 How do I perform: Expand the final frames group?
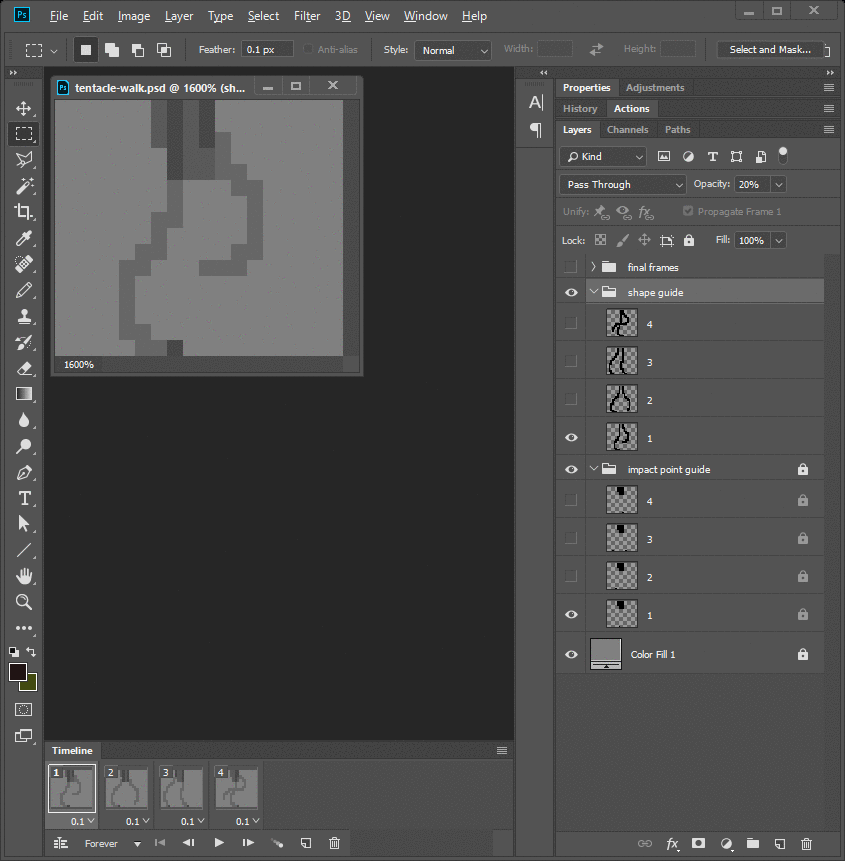coord(593,267)
